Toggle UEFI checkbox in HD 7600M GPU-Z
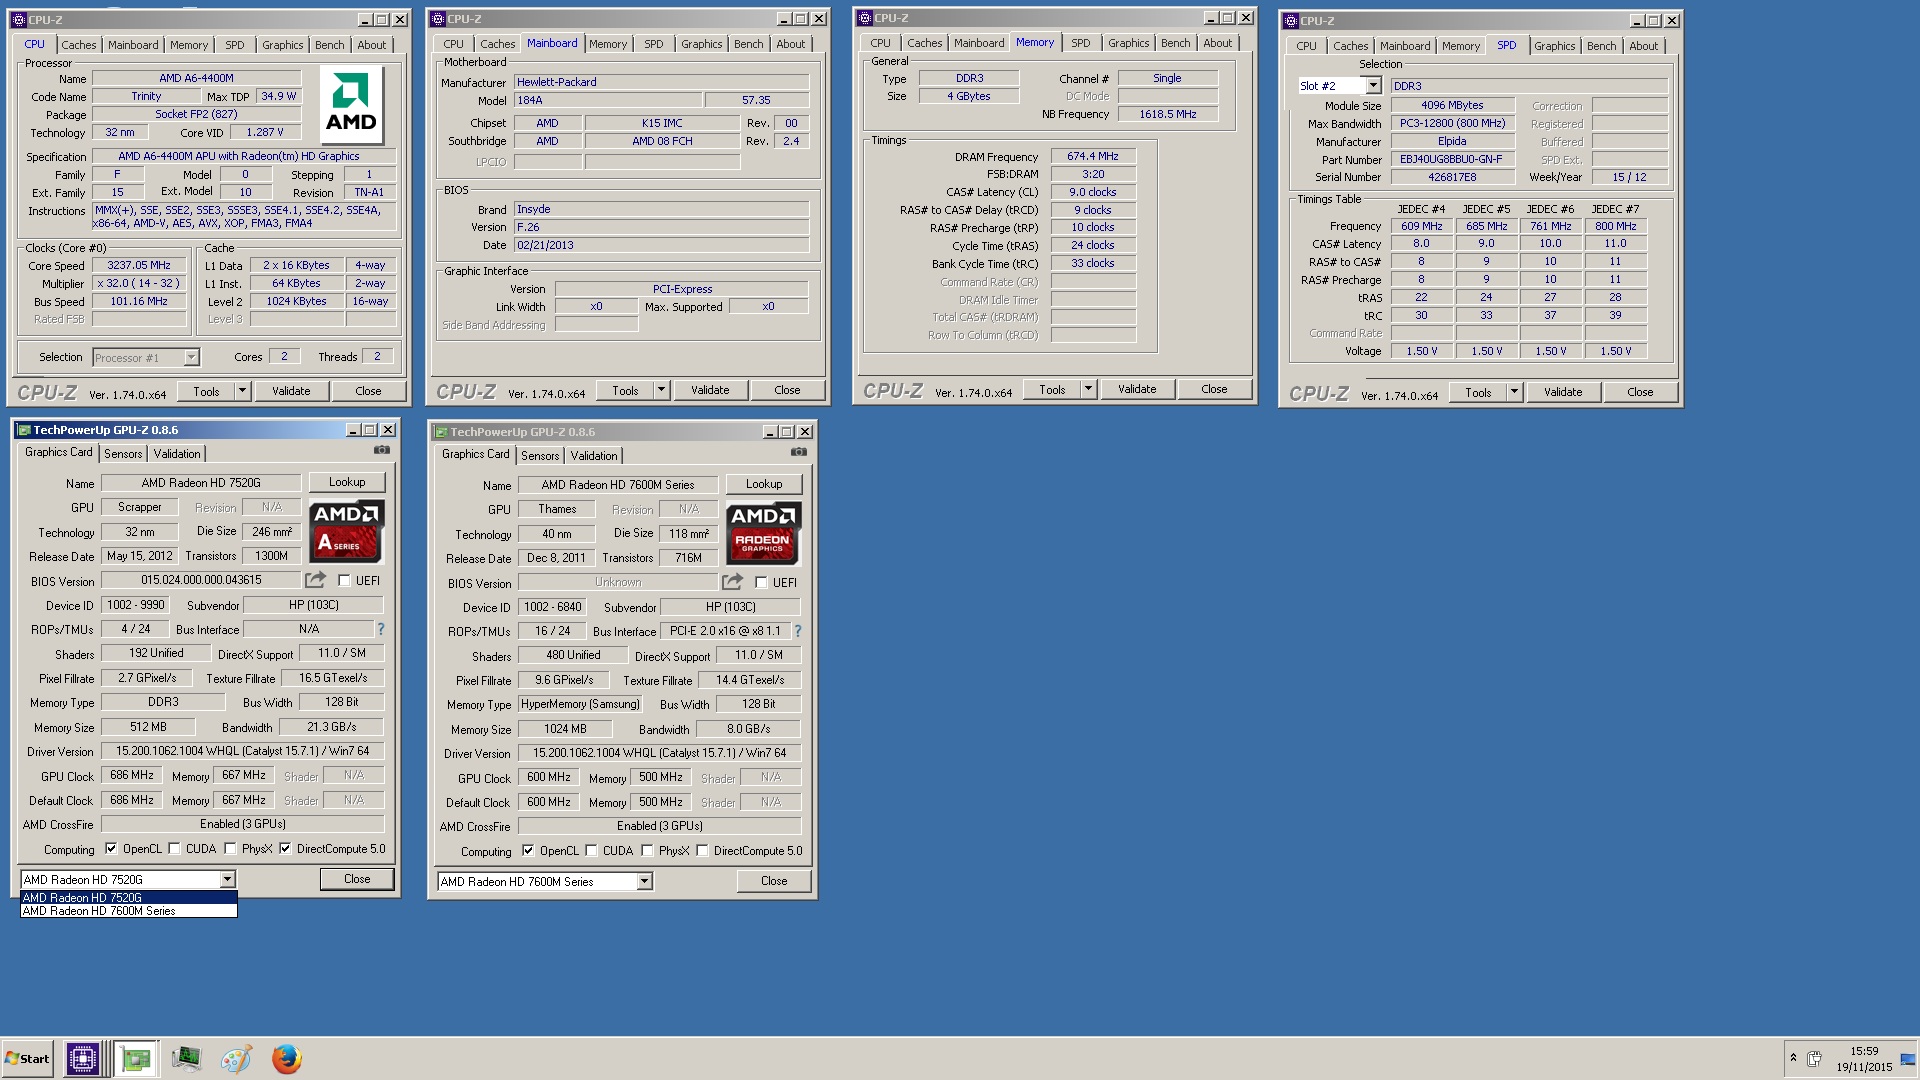Screen dimensions: 1920x1080 pos(761,583)
